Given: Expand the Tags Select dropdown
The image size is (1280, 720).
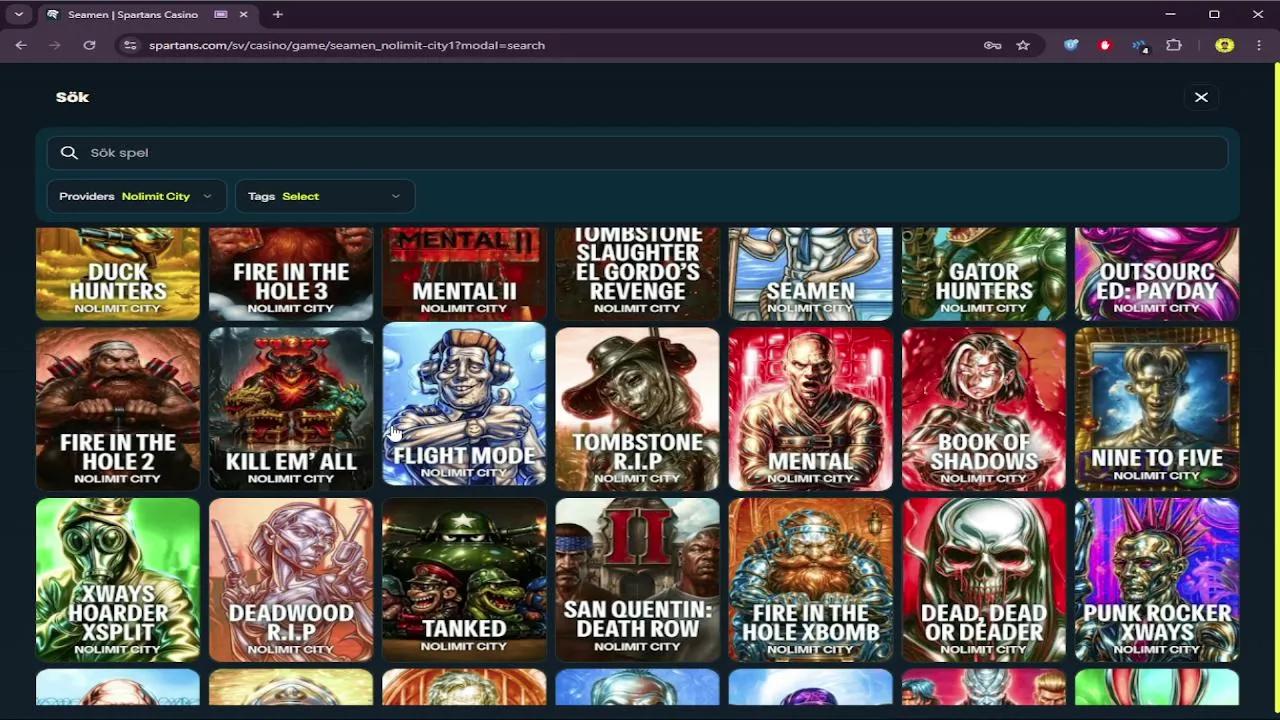Looking at the screenshot, I should pyautogui.click(x=324, y=196).
